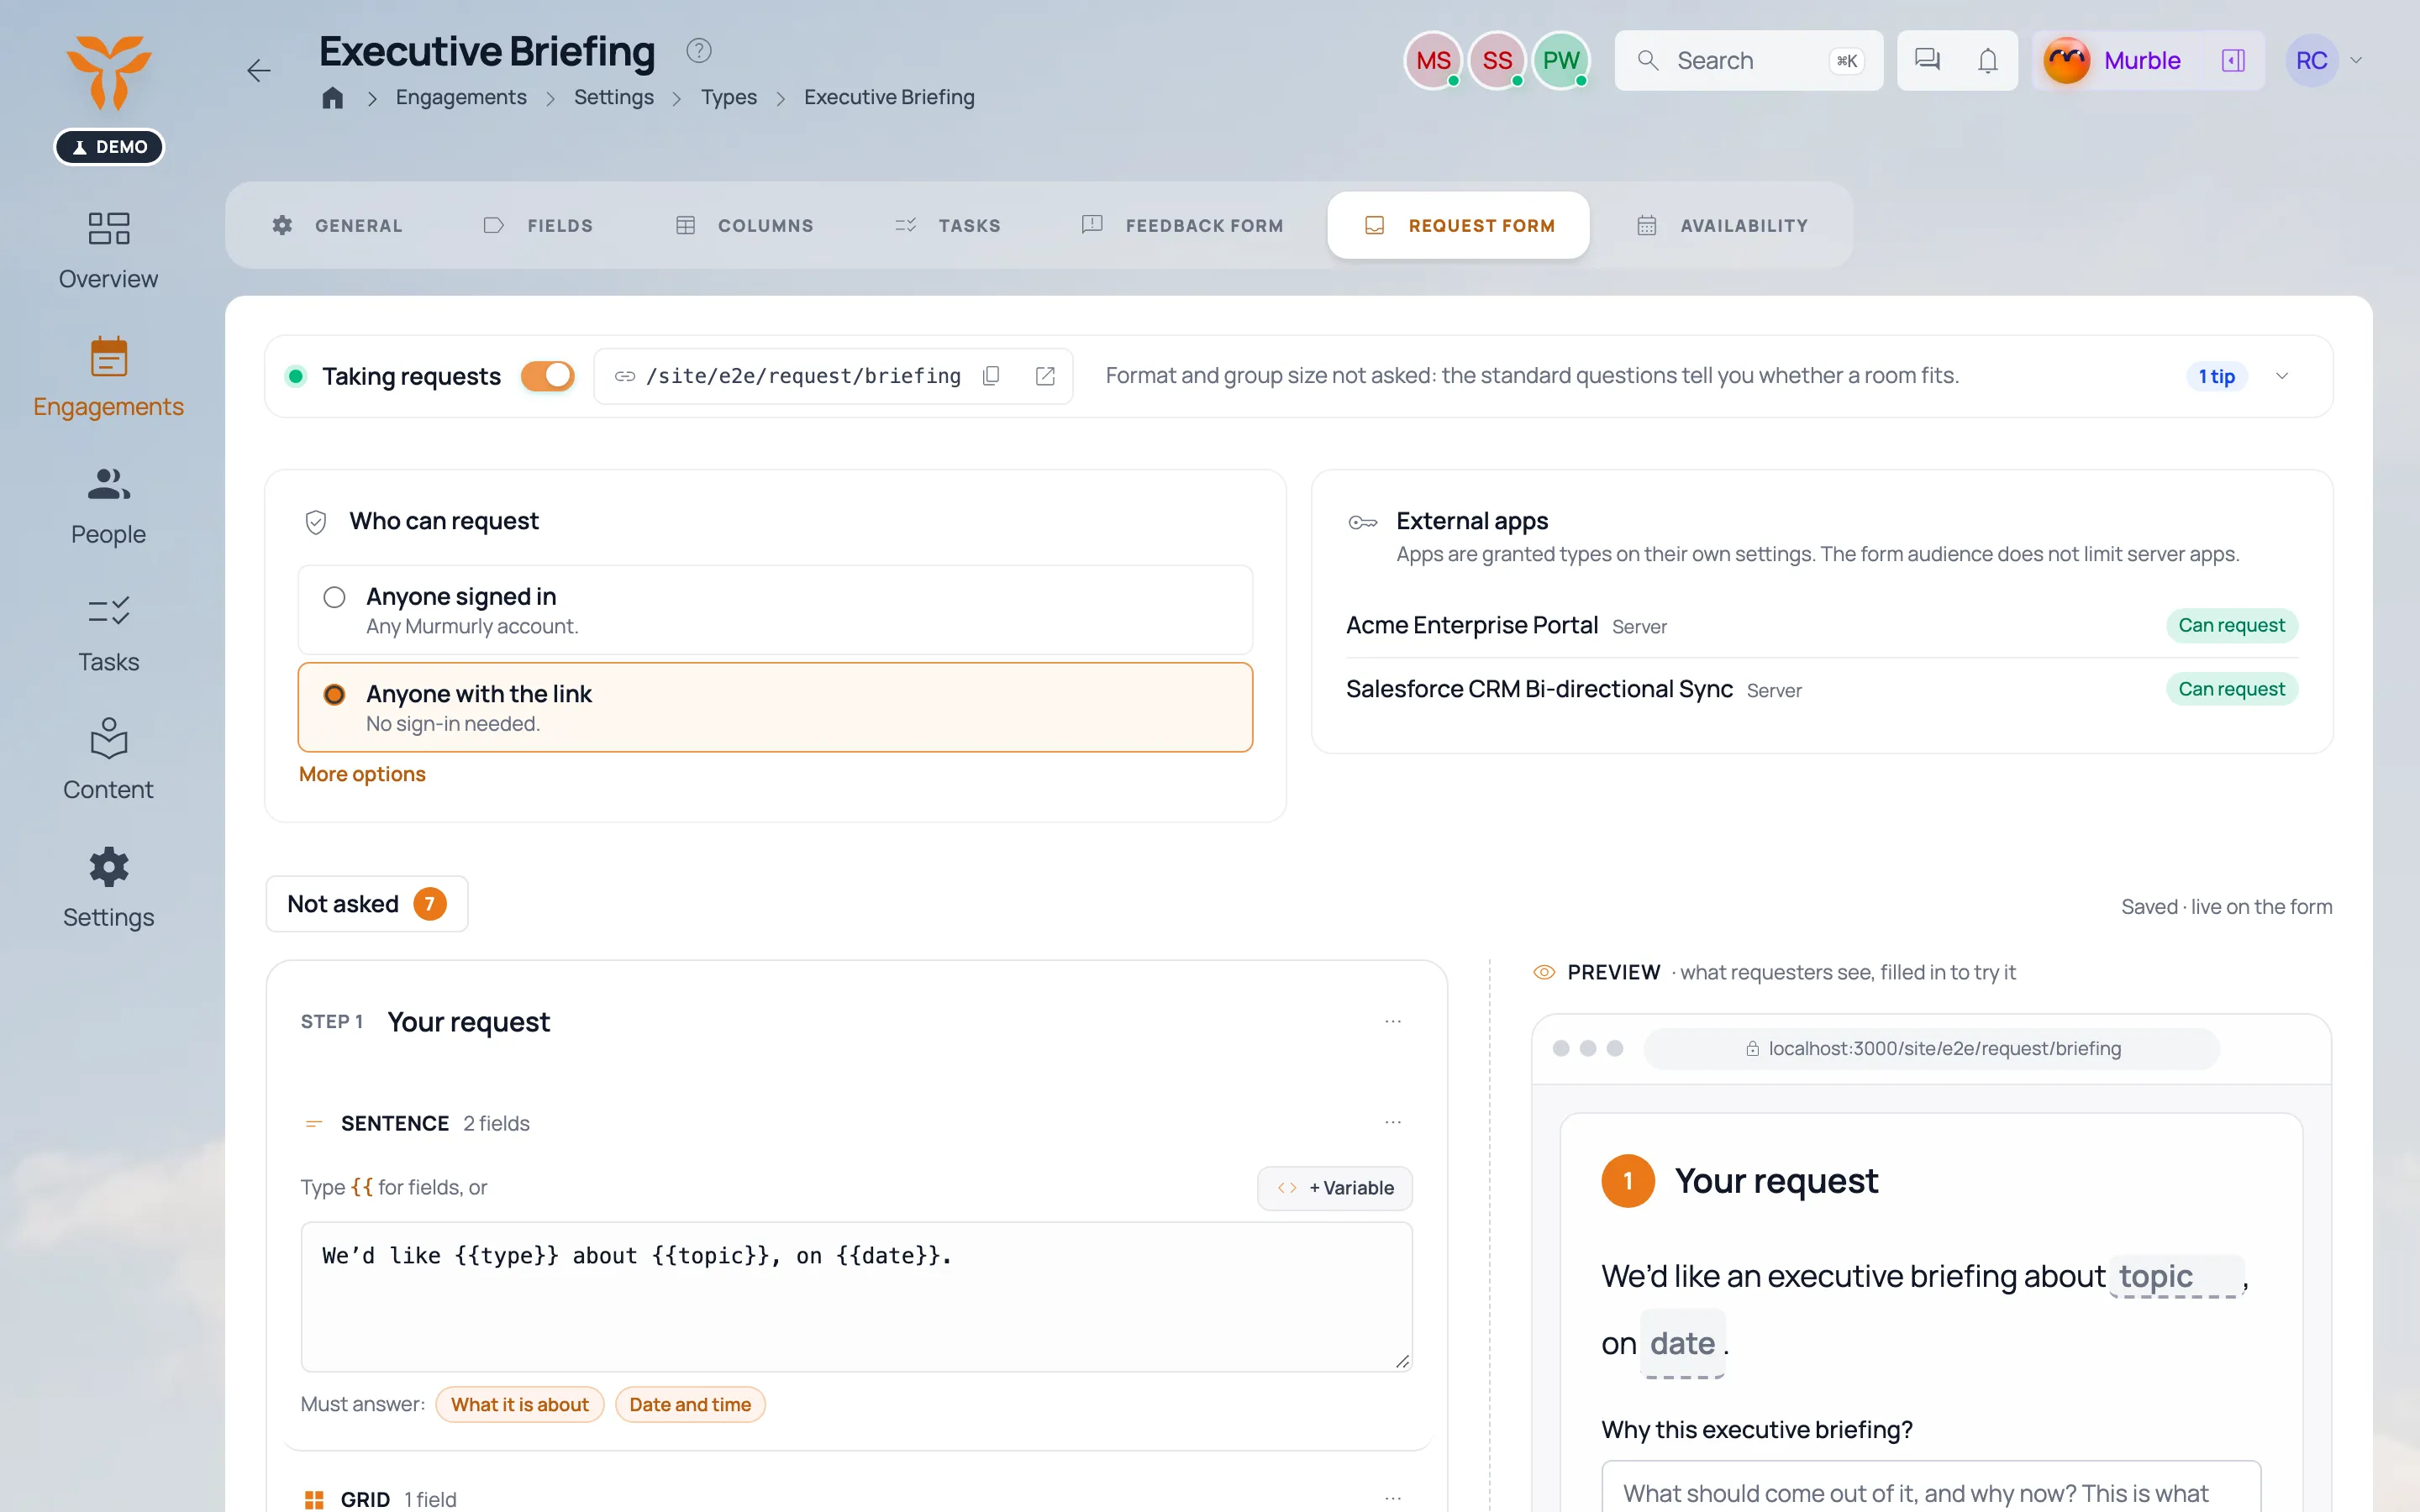This screenshot has width=2420, height=1512.
Task: Click the SS user avatar
Action: pos(1497,60)
